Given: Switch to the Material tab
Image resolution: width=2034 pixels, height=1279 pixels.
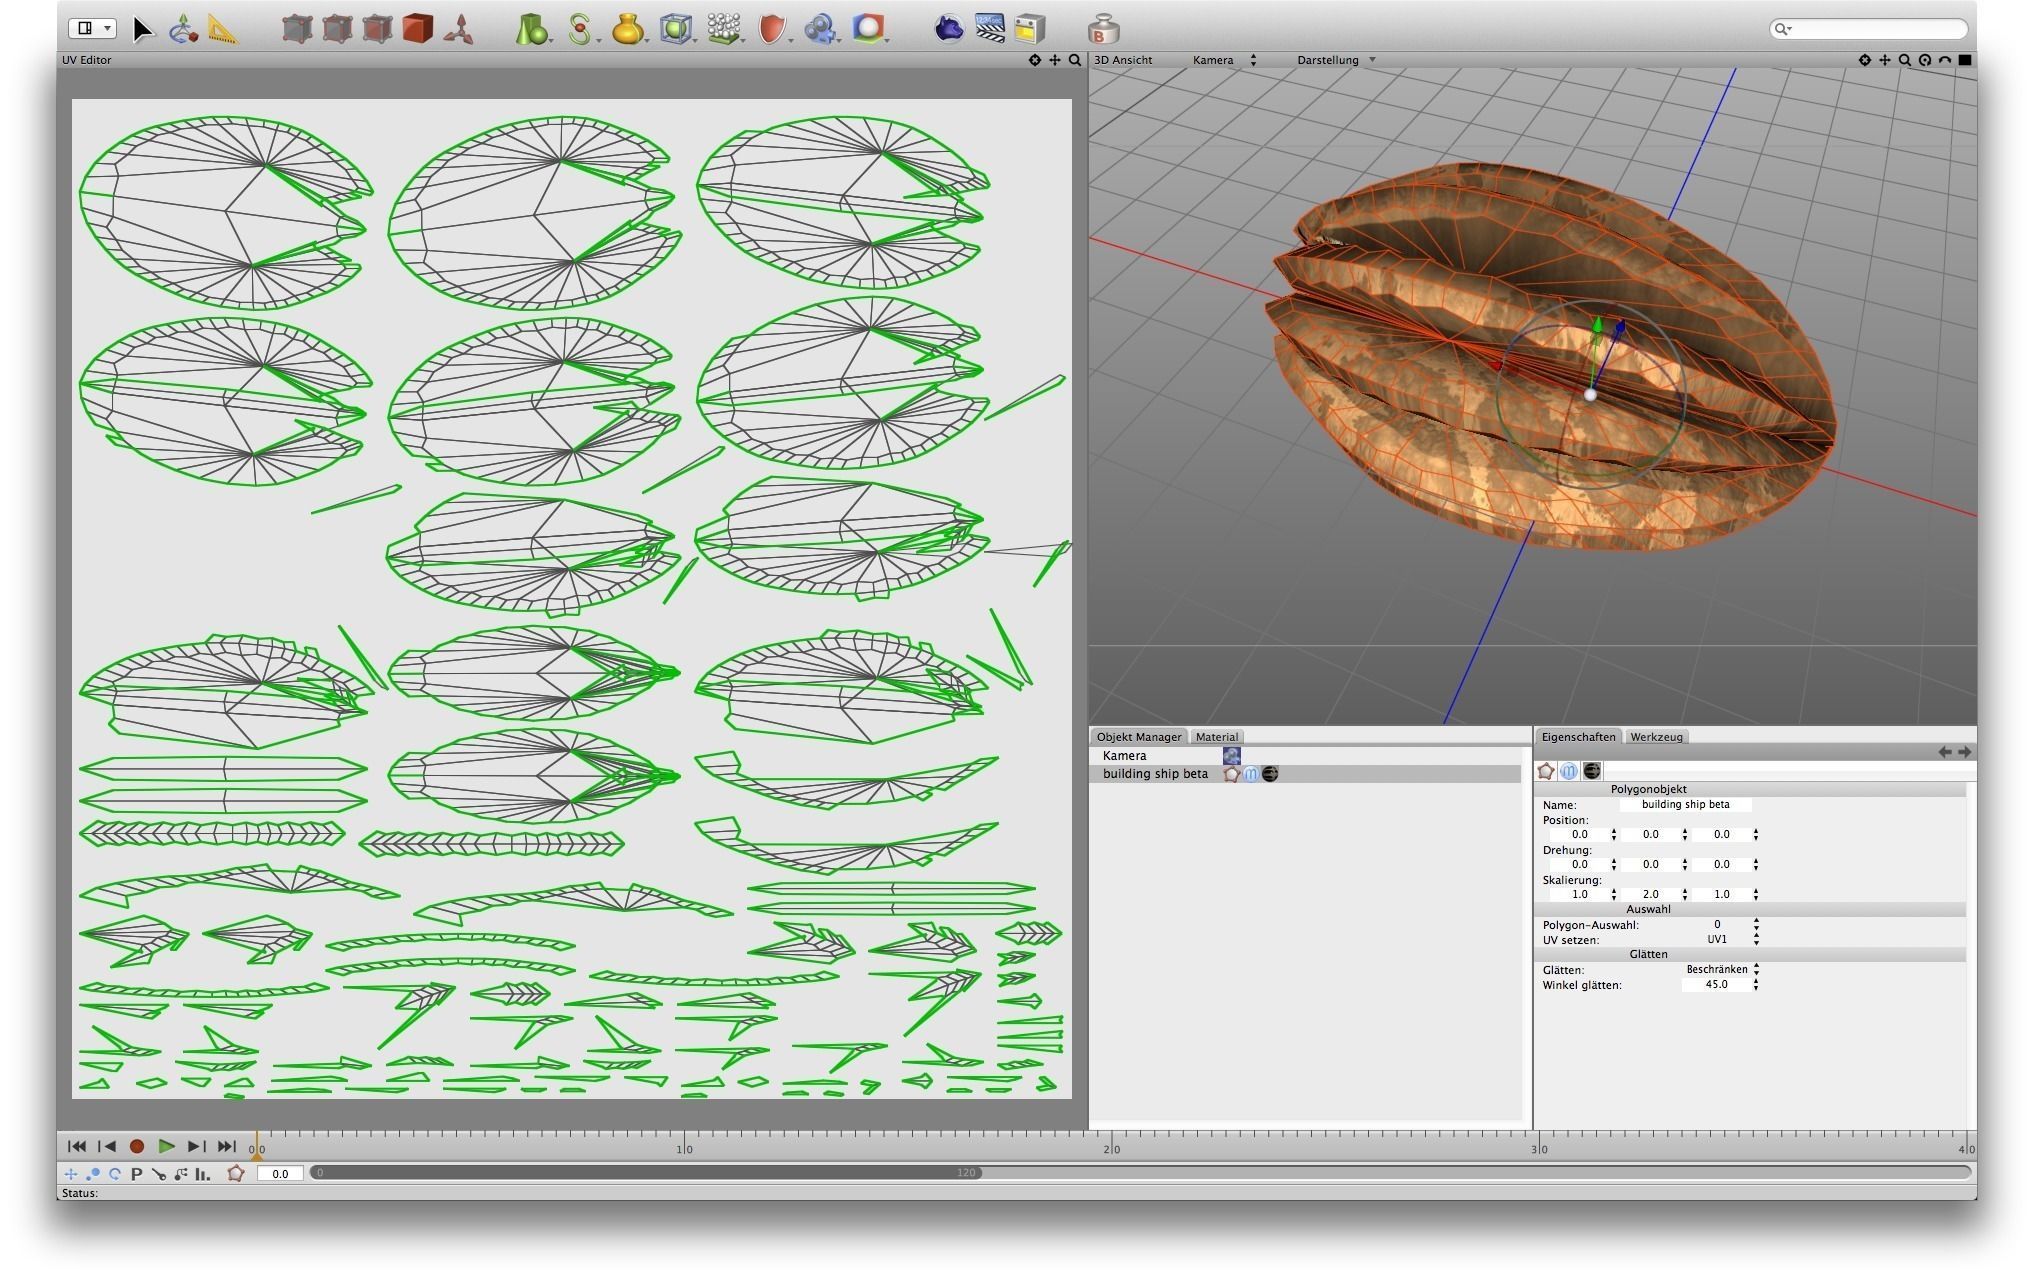Looking at the screenshot, I should [x=1216, y=737].
